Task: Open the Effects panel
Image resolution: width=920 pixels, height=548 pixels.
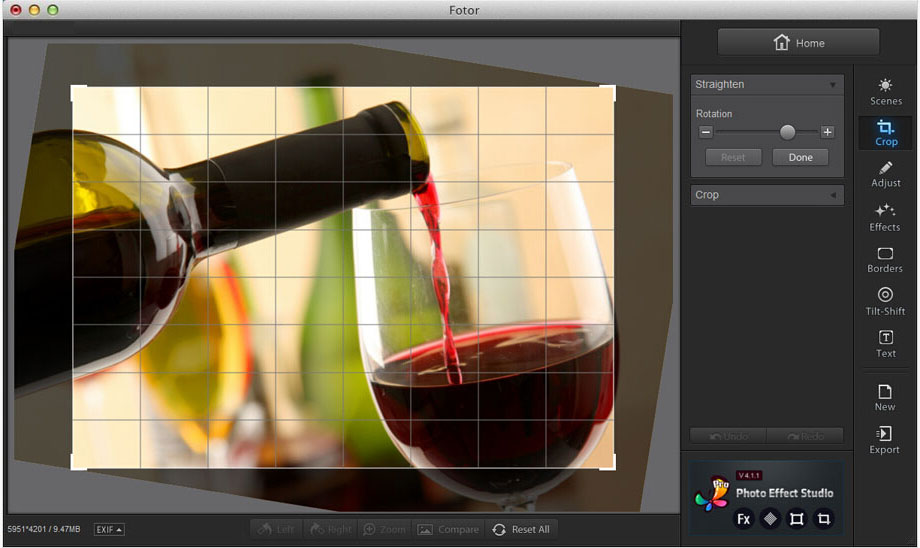Action: [x=885, y=218]
